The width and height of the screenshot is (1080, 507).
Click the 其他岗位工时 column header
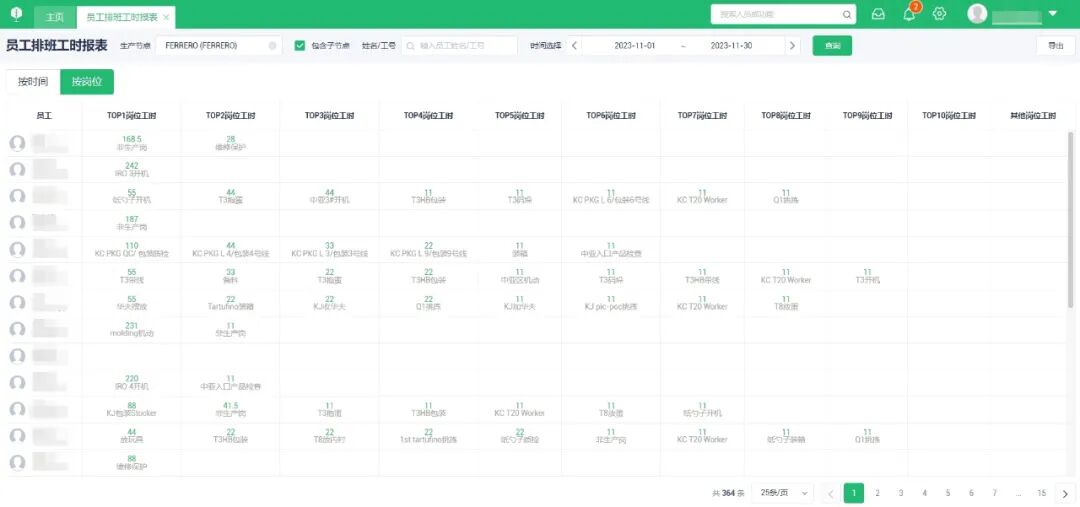1032,116
